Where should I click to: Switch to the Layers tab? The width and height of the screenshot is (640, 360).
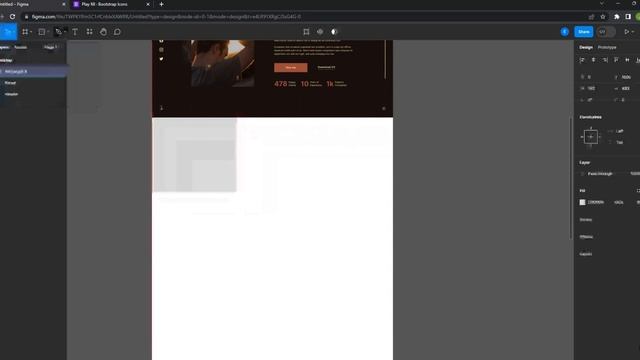click(4, 47)
